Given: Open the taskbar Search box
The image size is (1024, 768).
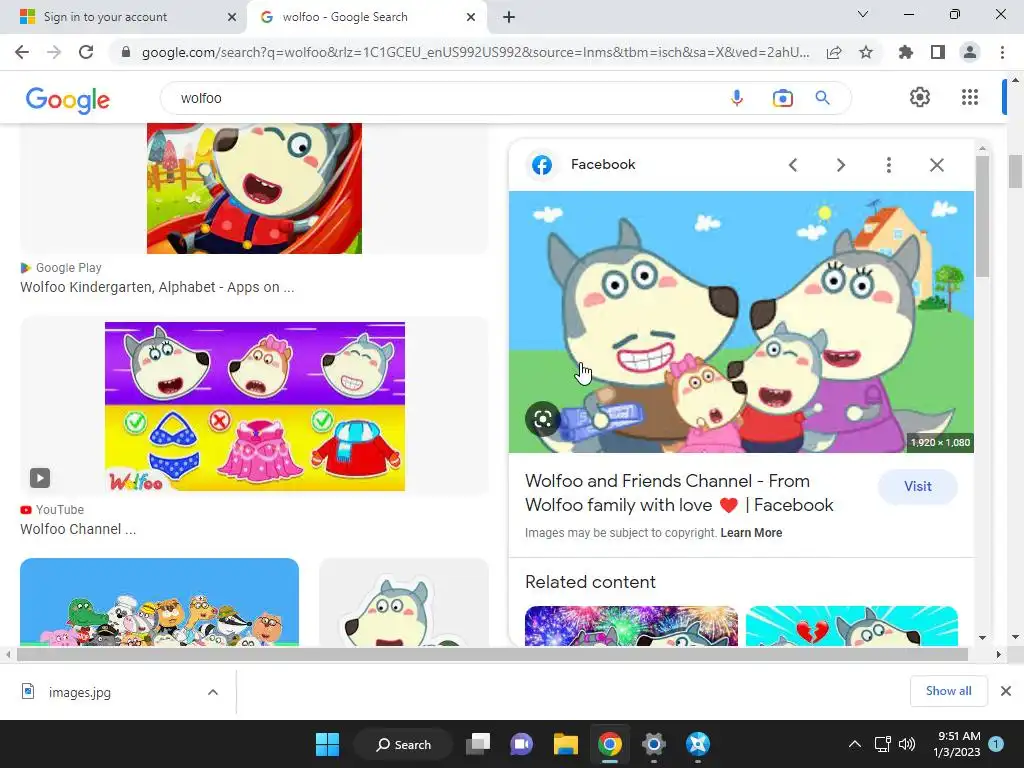Looking at the screenshot, I should (403, 744).
